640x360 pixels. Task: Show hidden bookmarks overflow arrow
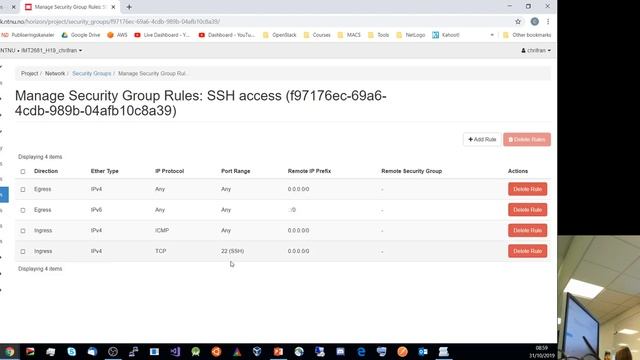[x=492, y=35]
